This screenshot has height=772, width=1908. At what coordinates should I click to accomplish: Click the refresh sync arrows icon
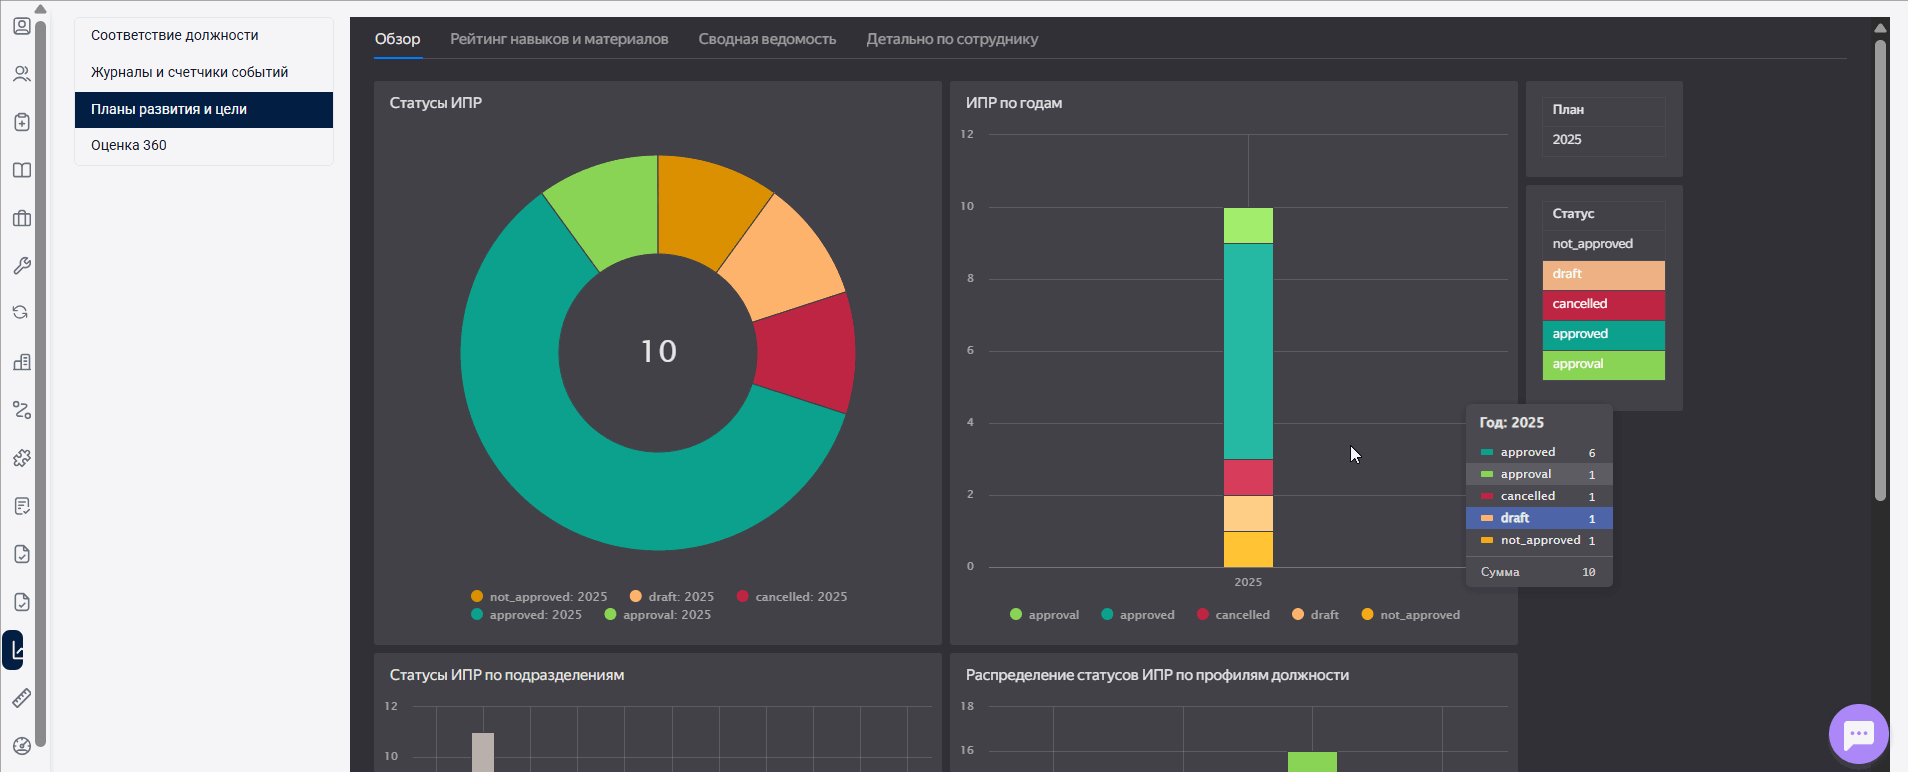coord(21,313)
